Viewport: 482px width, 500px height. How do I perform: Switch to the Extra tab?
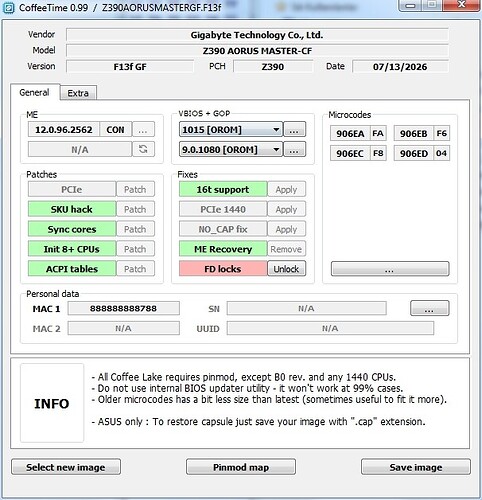(x=78, y=93)
